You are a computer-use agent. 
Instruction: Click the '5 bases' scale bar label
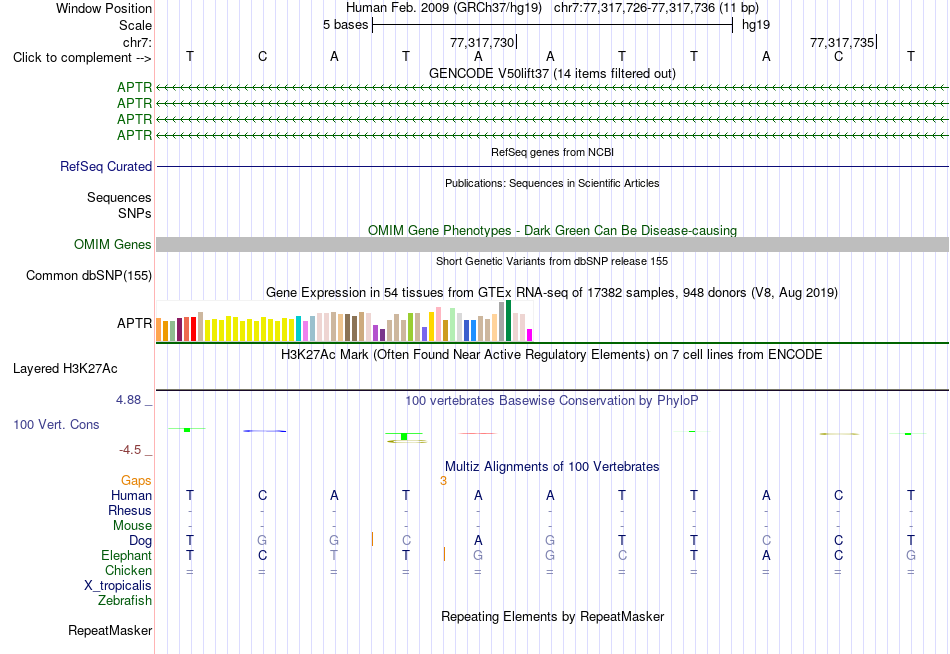point(345,25)
